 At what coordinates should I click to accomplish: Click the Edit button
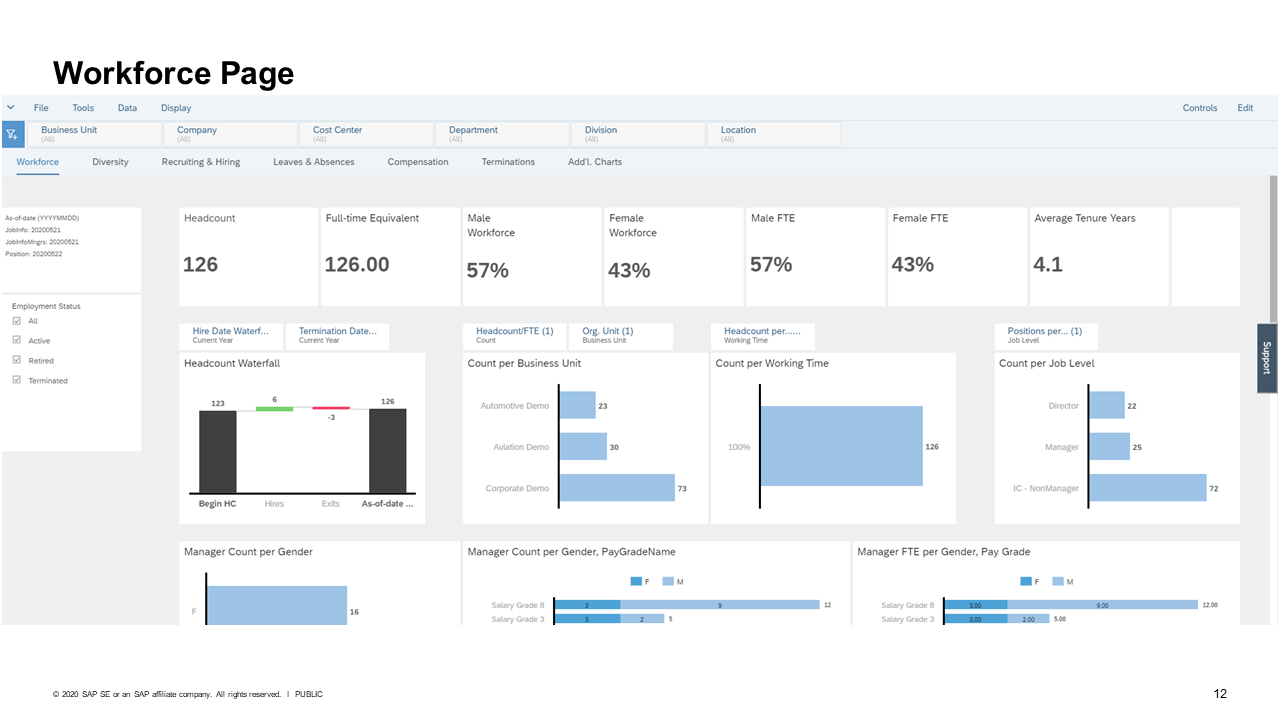[1245, 107]
